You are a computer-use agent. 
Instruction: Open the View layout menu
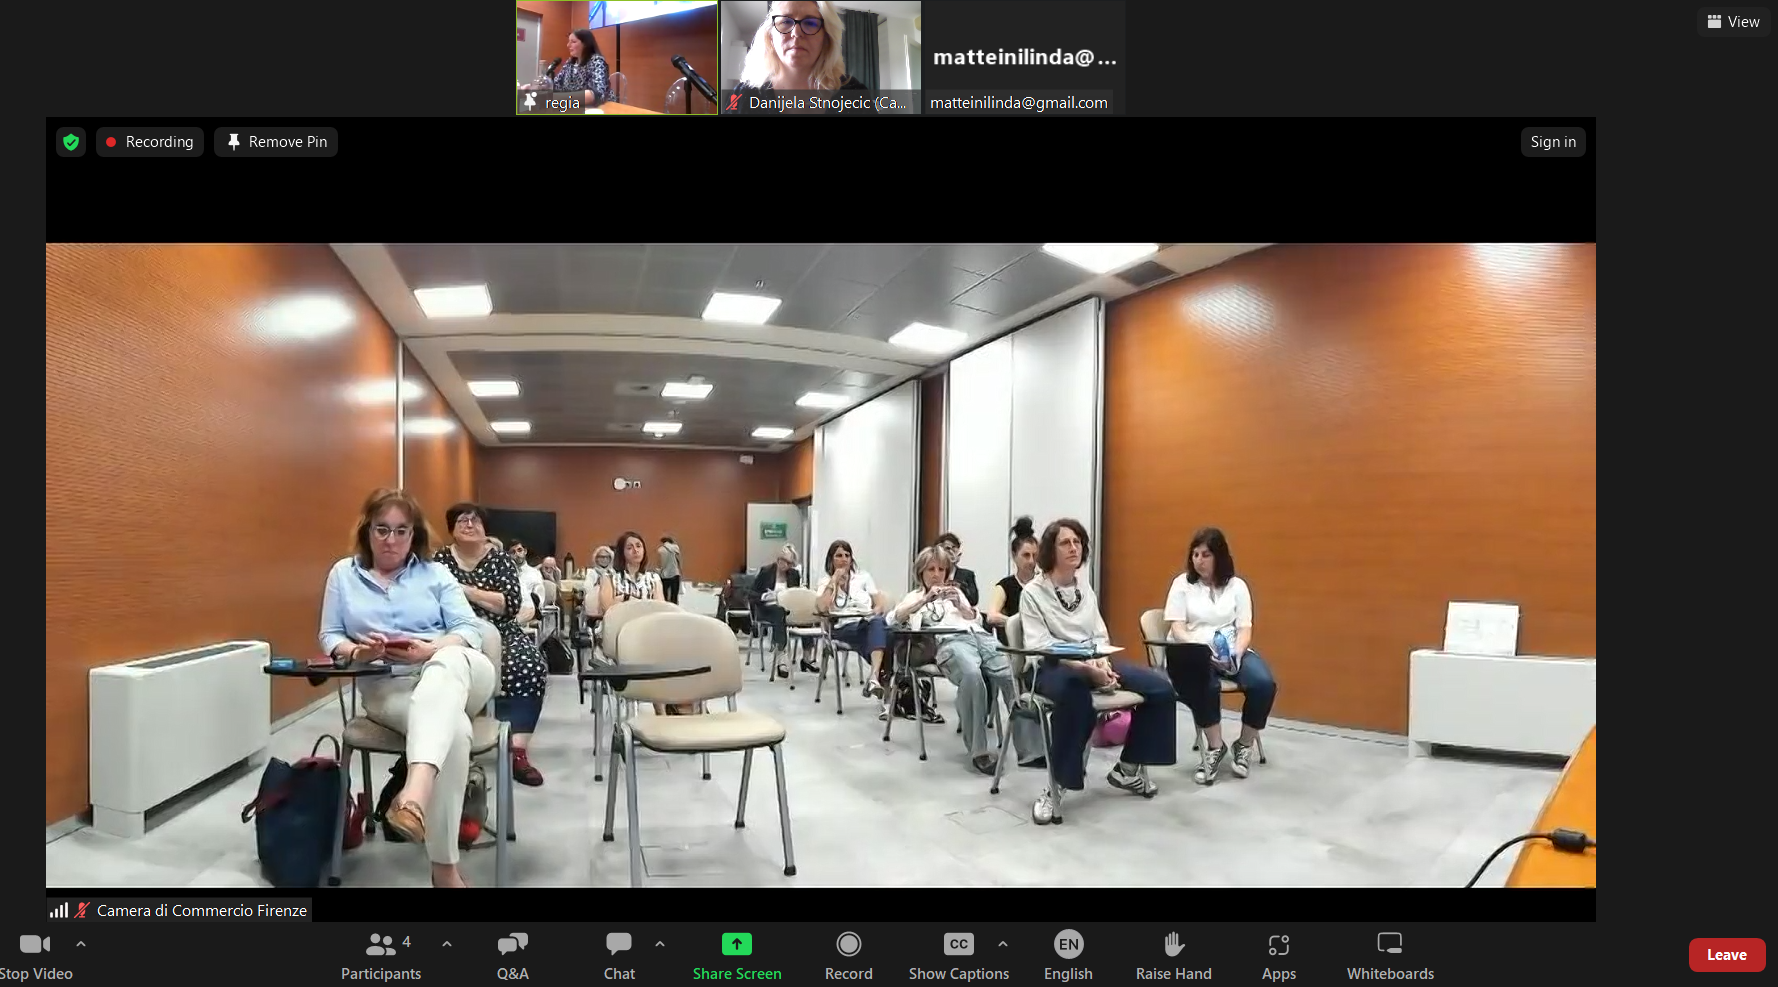coord(1734,21)
